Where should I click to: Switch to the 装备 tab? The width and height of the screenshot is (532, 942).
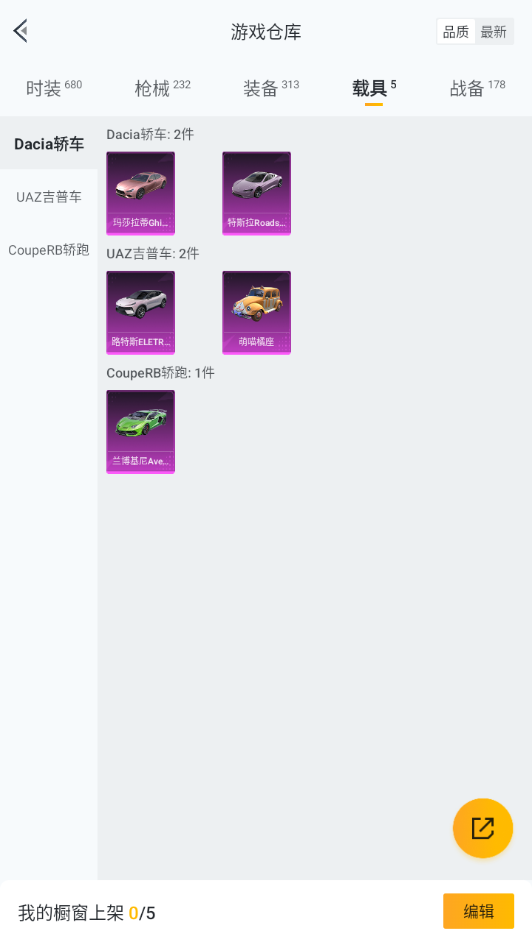pos(271,88)
